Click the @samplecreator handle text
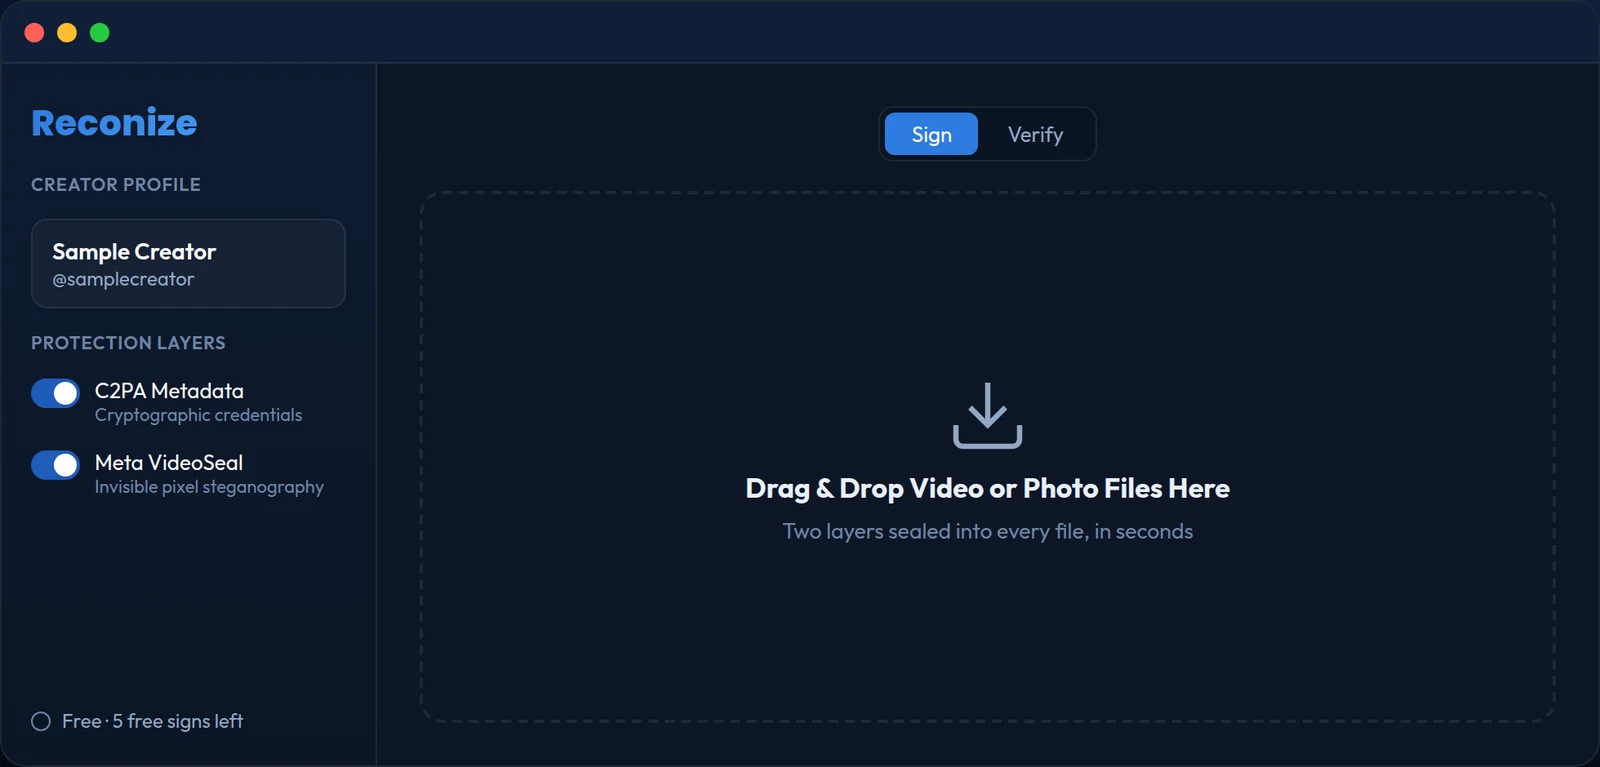Screen dimensions: 1600x767 [123, 279]
